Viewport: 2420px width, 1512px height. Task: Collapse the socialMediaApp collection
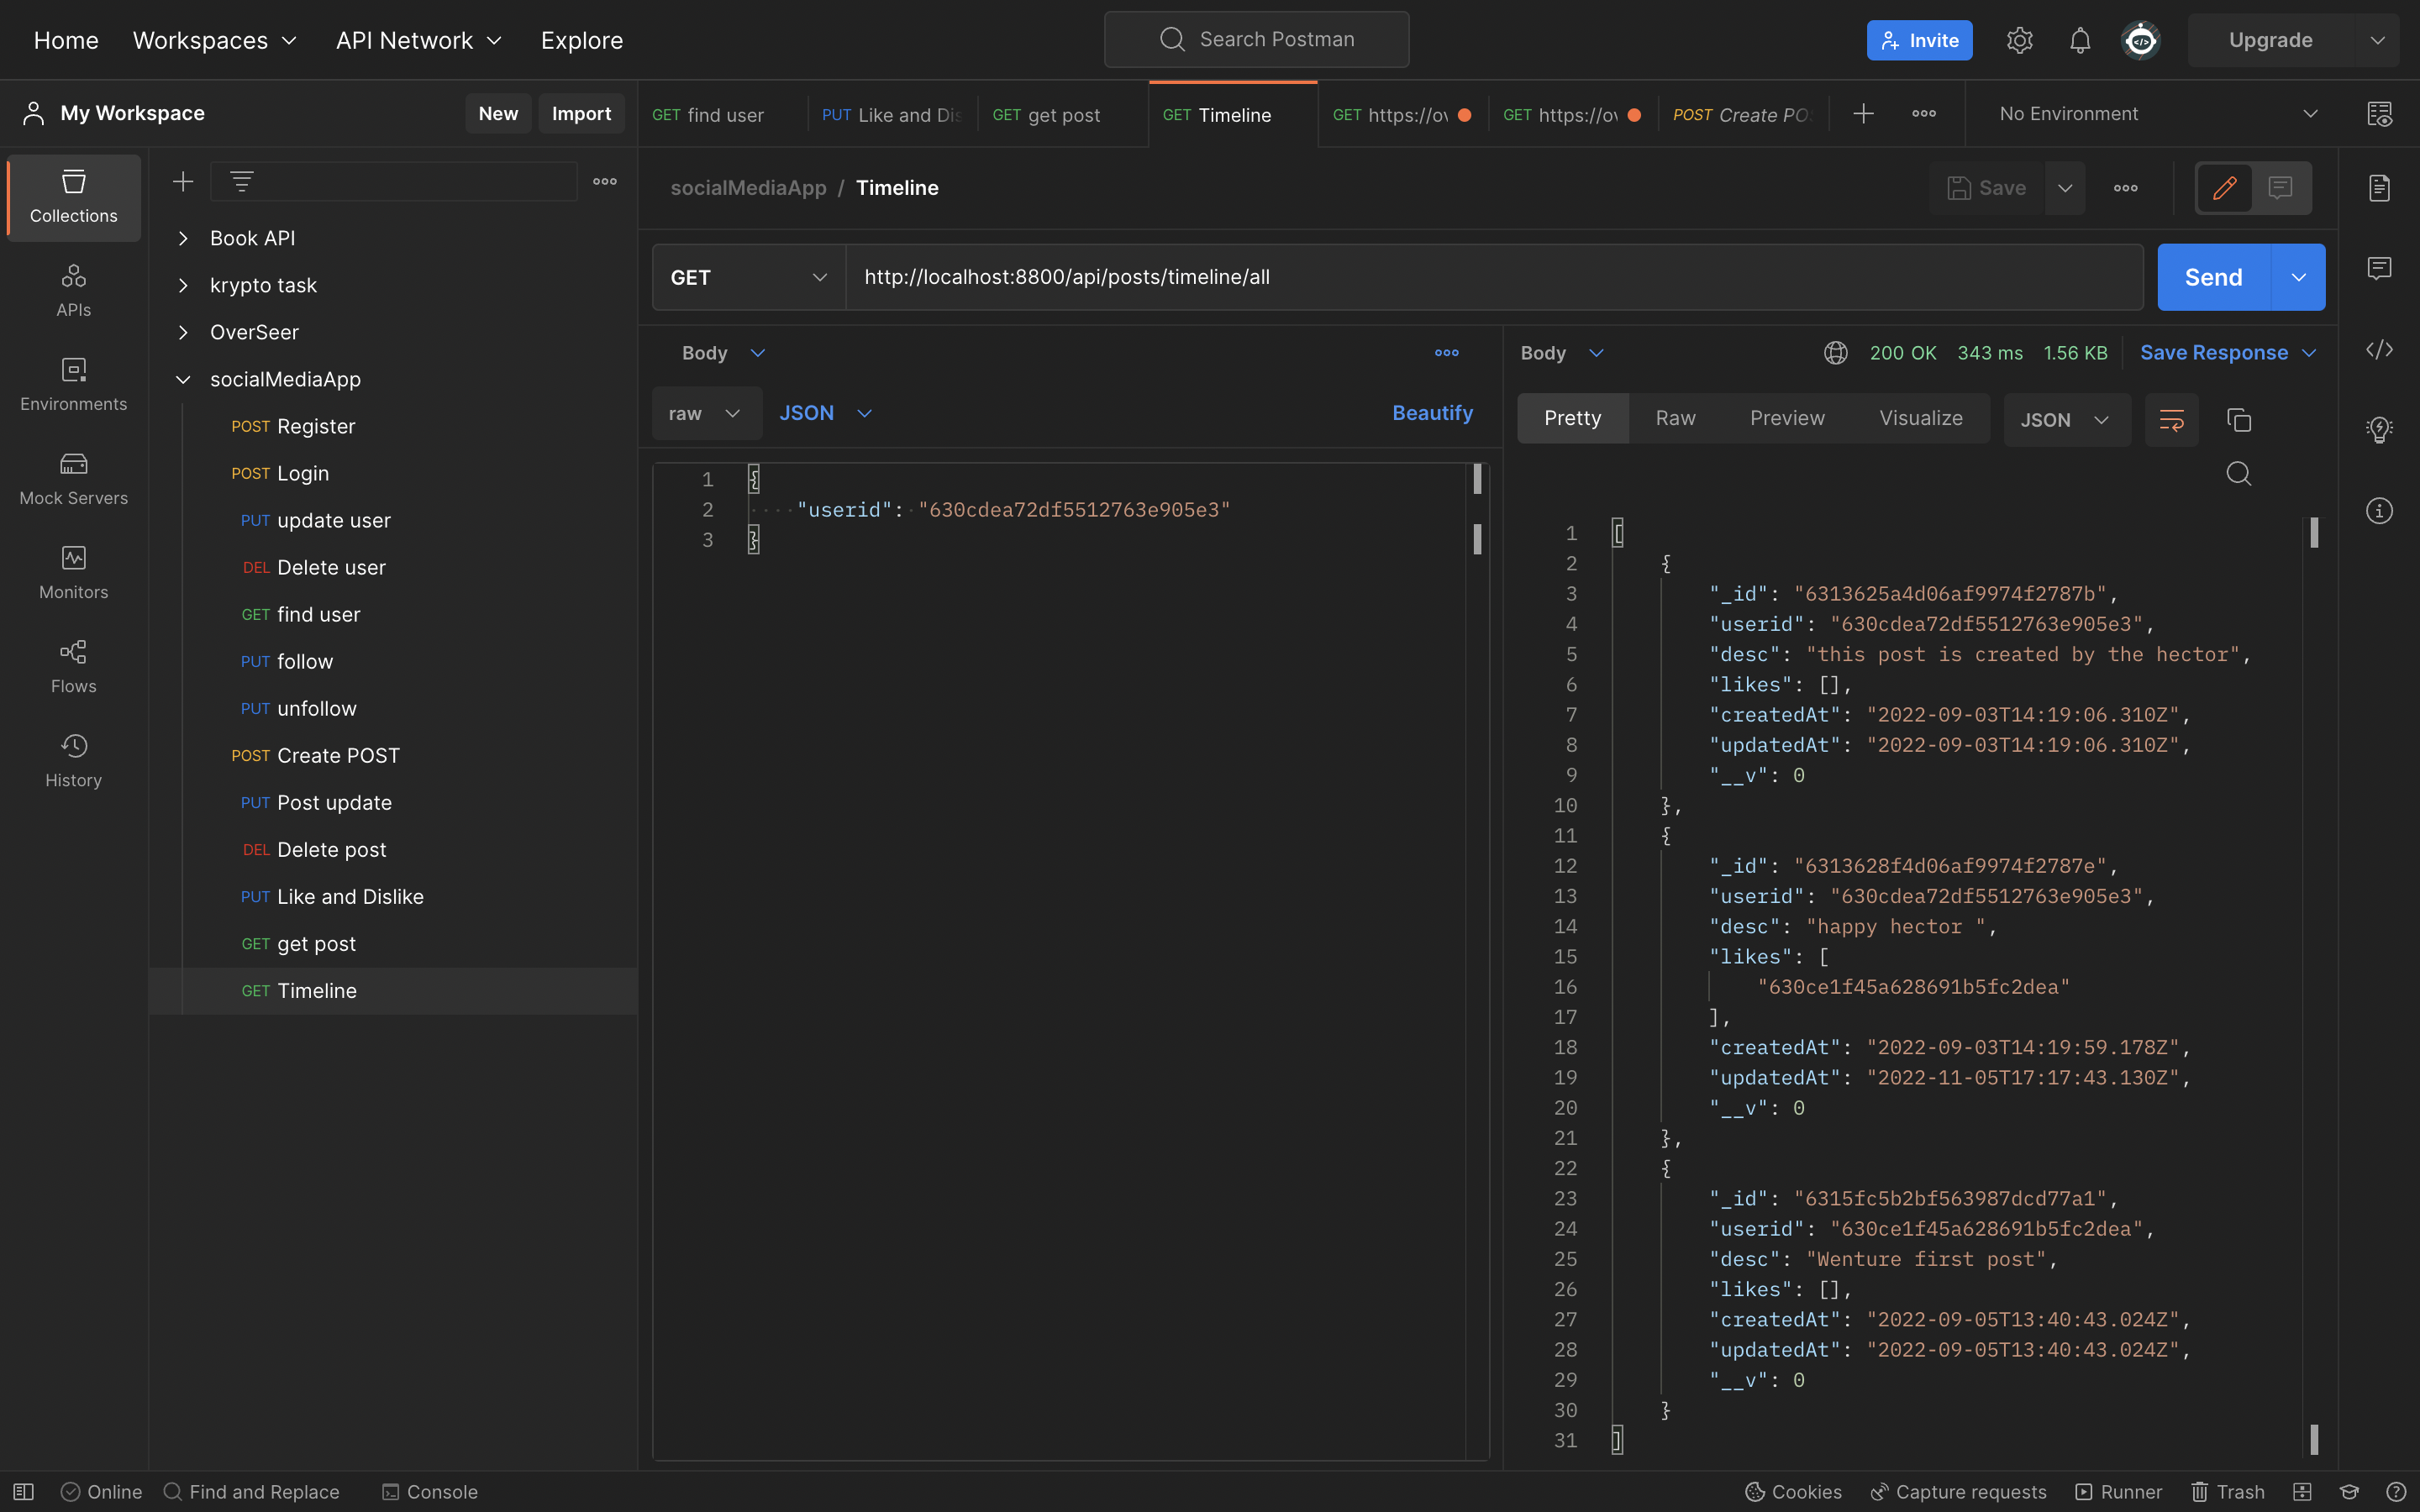tap(183, 379)
